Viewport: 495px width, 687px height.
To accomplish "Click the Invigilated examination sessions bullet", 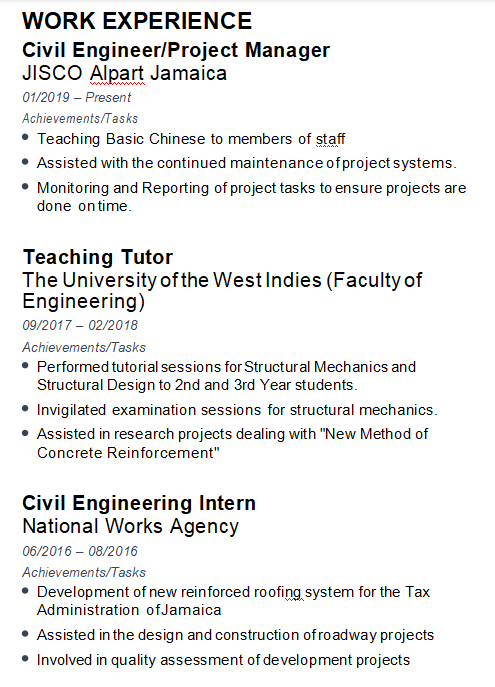I will click(237, 410).
